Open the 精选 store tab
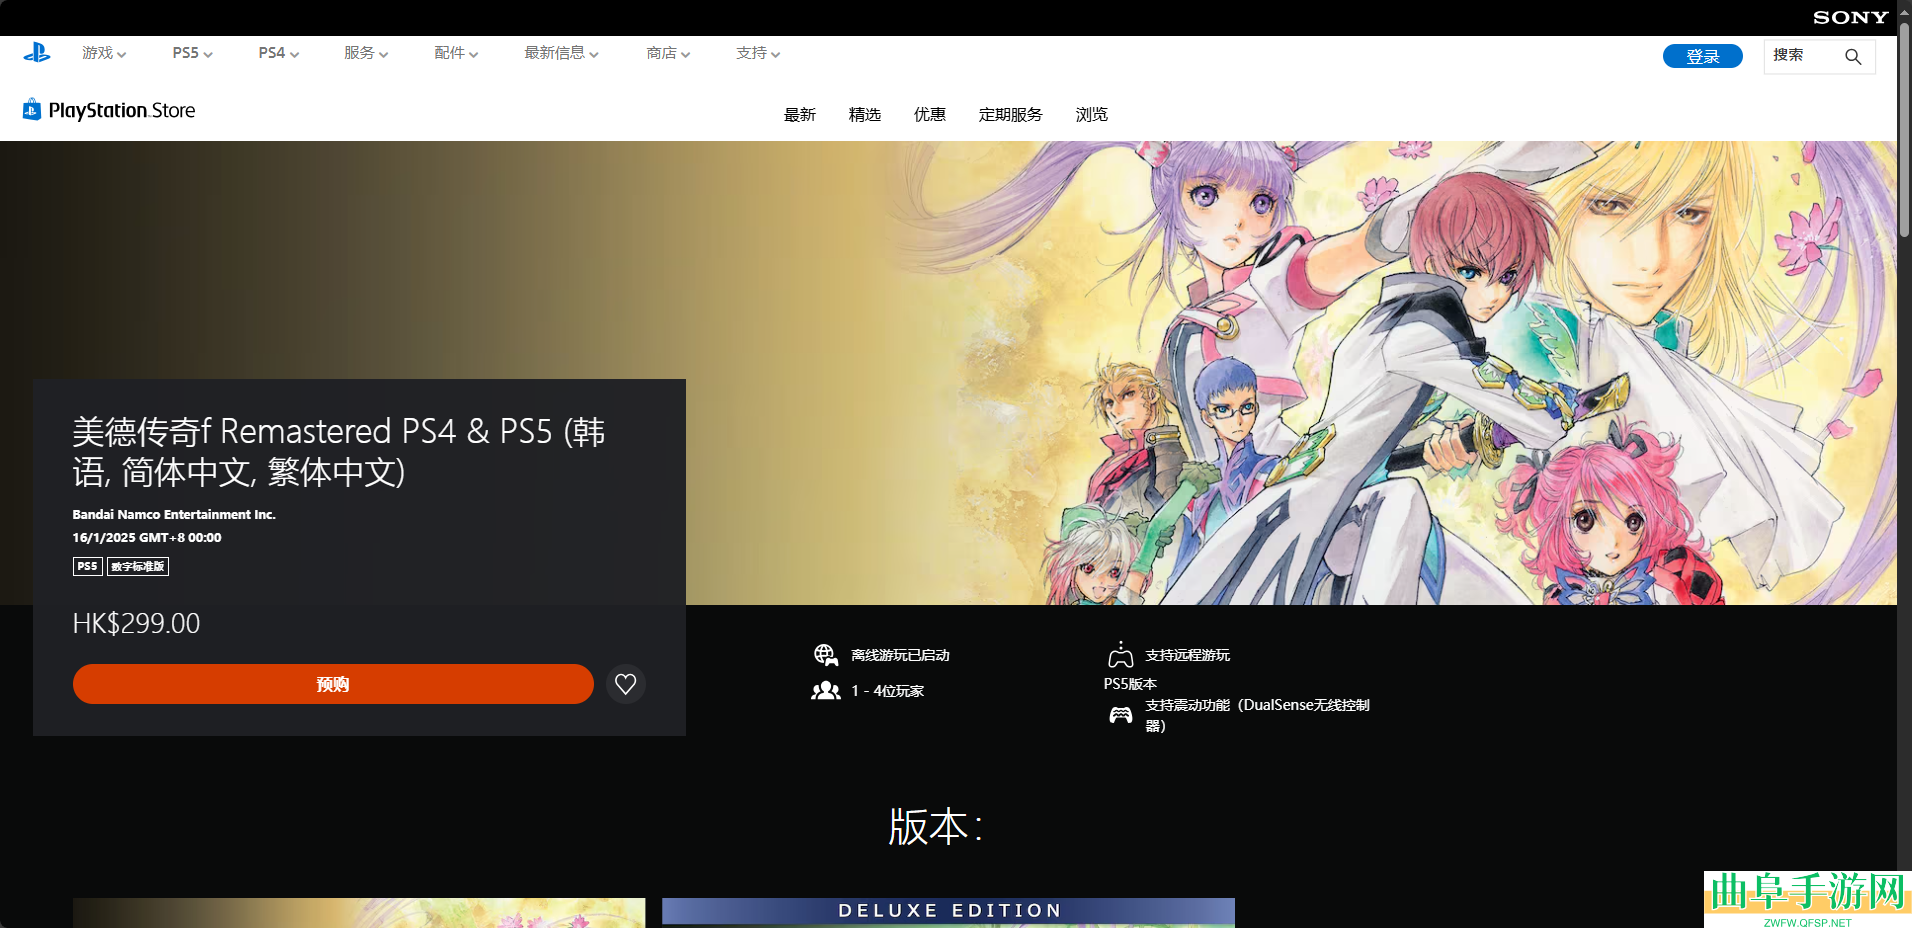 tap(865, 115)
